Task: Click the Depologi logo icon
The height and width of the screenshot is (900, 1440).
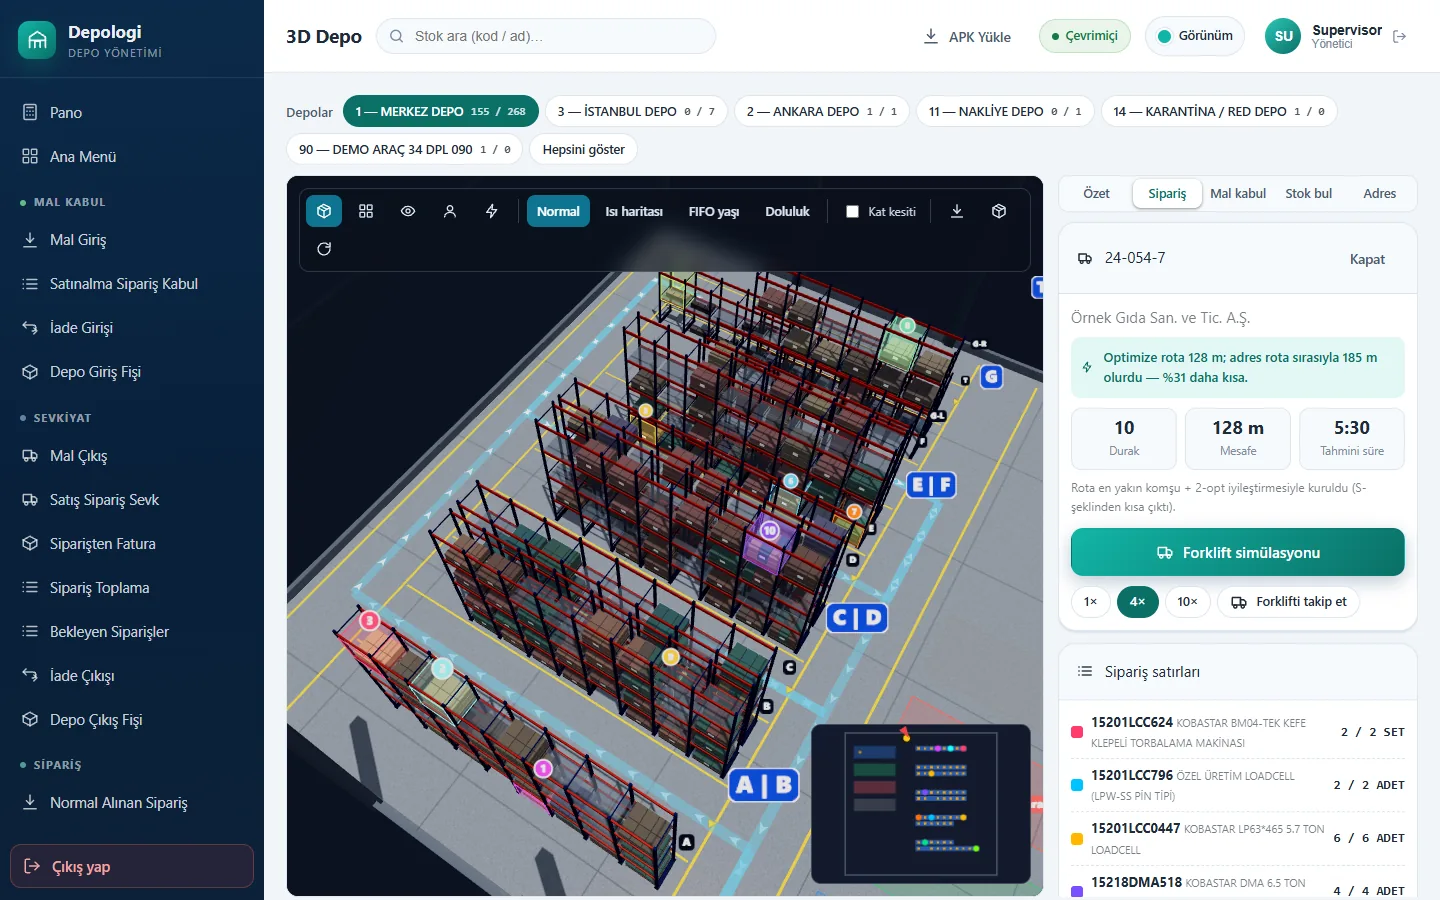Action: pyautogui.click(x=37, y=40)
